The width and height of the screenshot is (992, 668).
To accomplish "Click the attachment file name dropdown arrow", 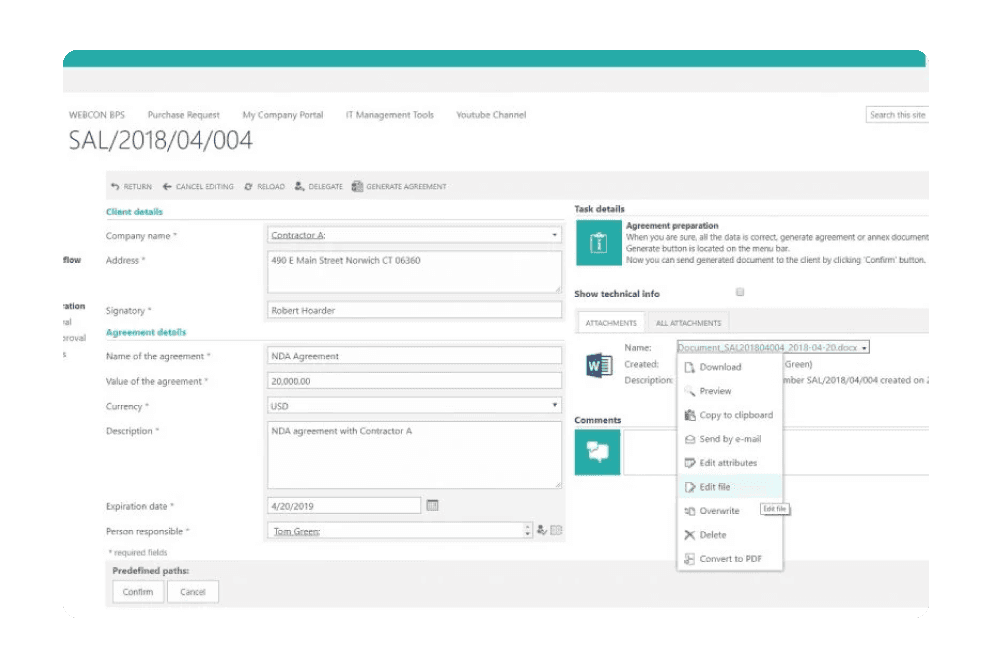I will [864, 348].
